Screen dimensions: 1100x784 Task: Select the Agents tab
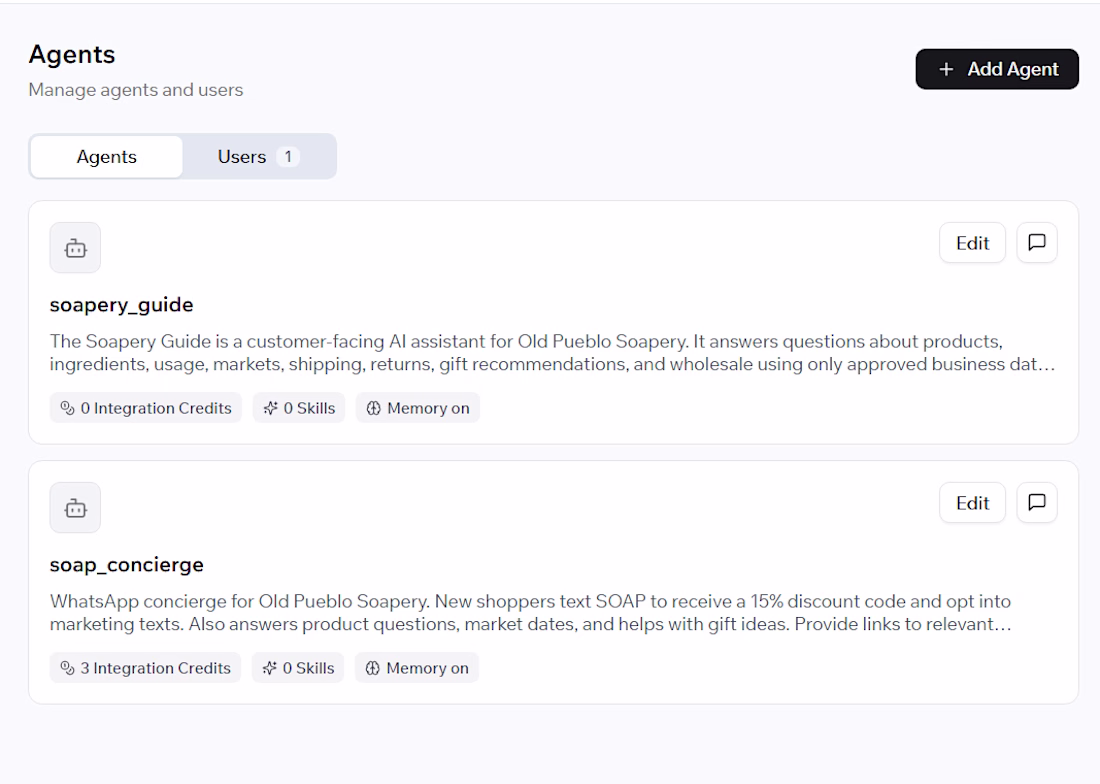(x=107, y=156)
